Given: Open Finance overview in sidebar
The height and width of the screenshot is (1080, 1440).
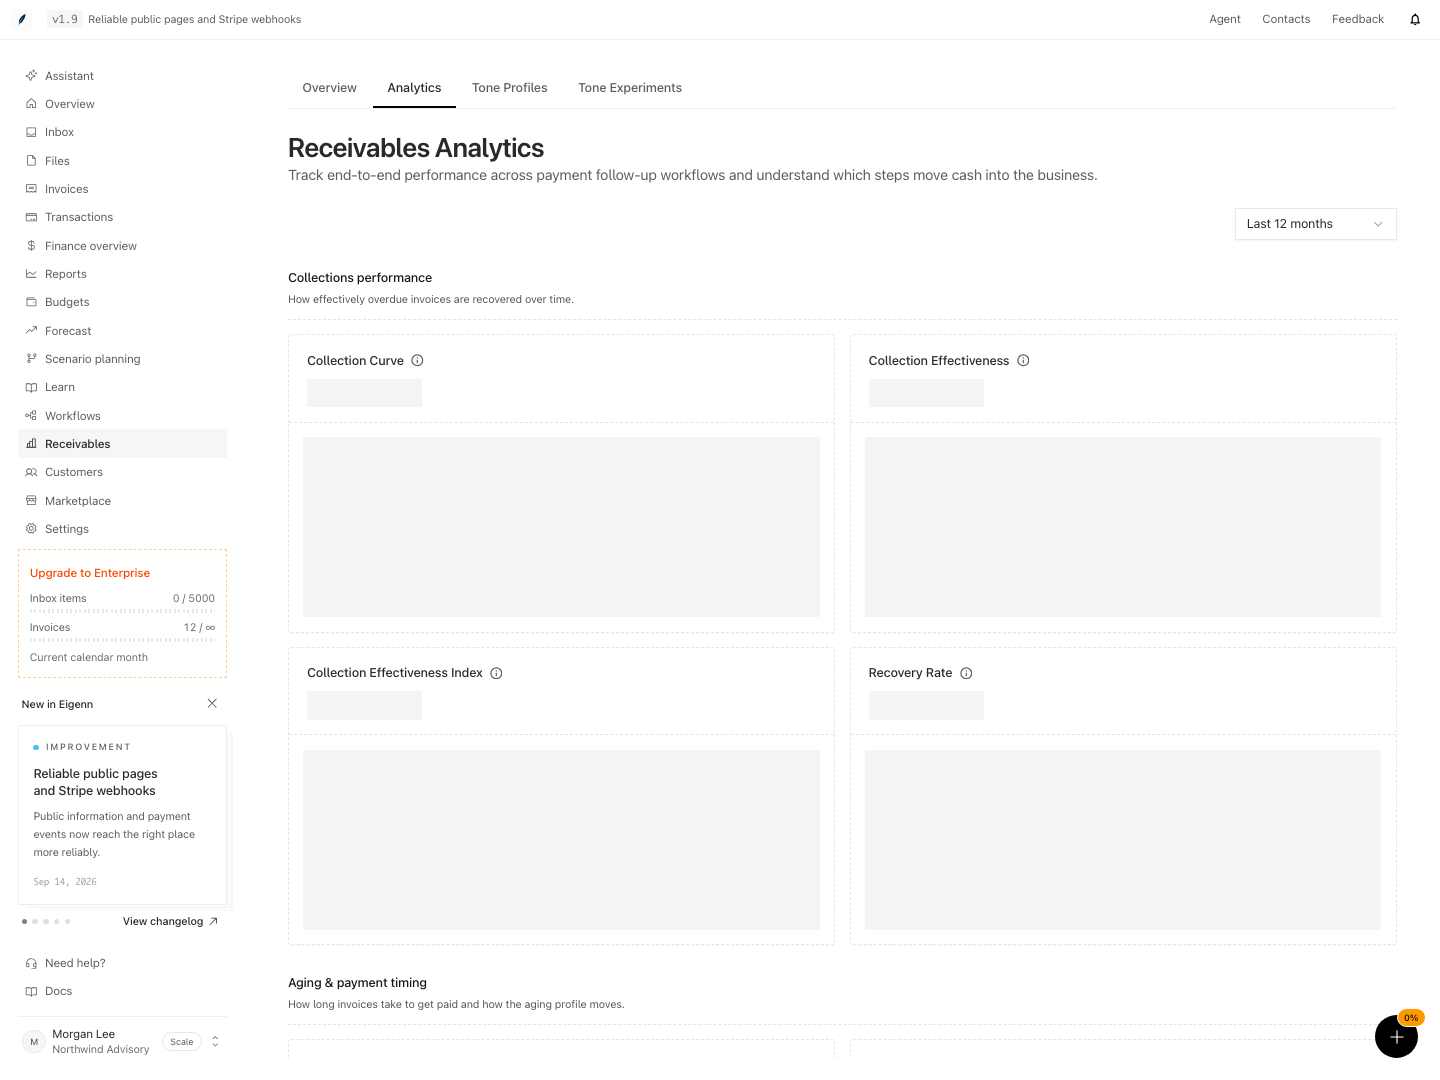Looking at the screenshot, I should pyautogui.click(x=122, y=246).
